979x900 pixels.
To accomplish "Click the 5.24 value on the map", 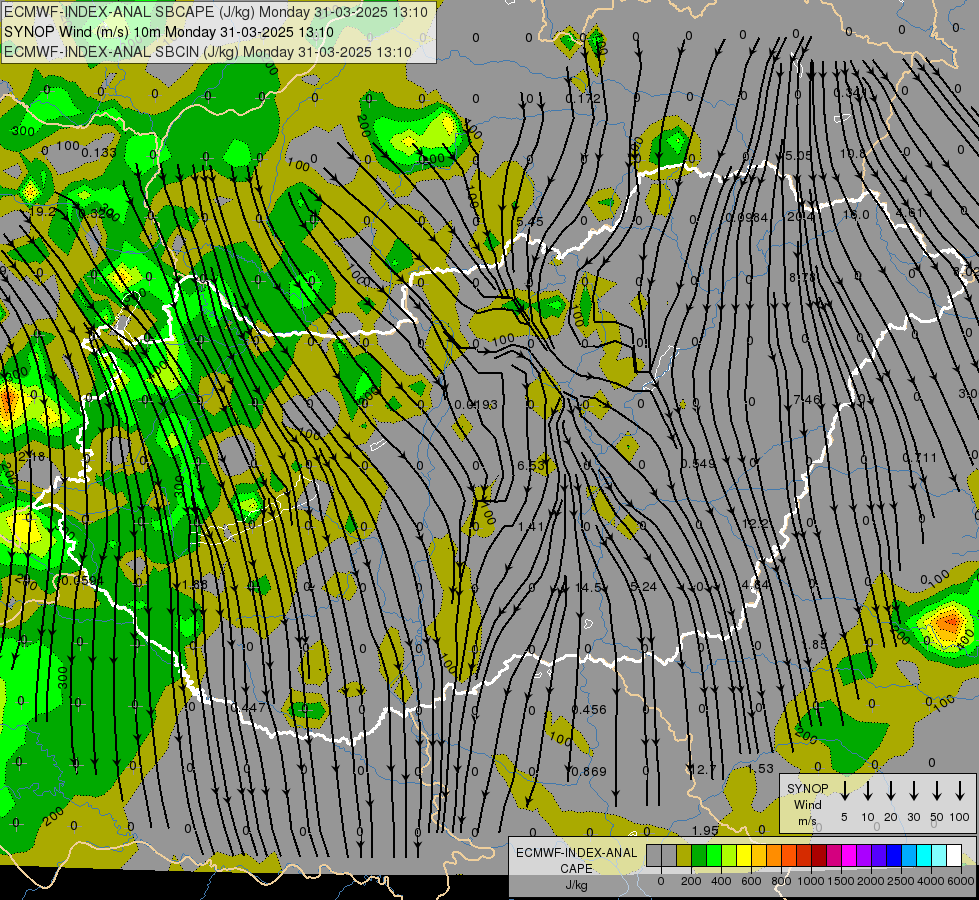I will (643, 586).
